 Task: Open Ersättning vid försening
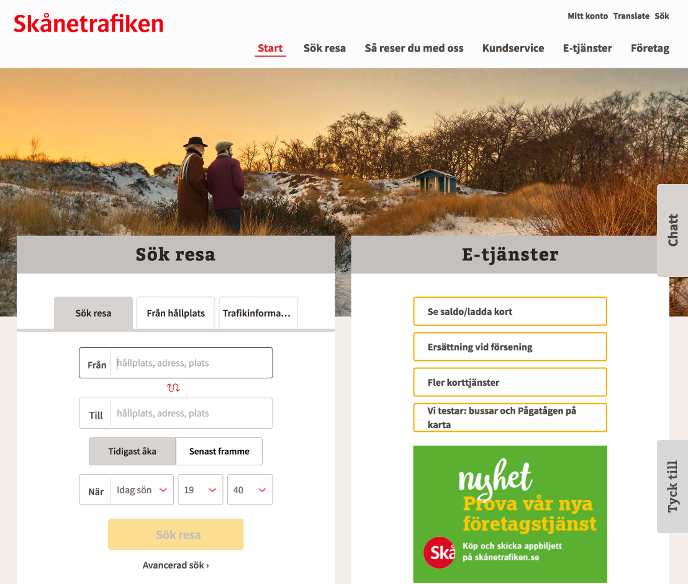tap(510, 347)
